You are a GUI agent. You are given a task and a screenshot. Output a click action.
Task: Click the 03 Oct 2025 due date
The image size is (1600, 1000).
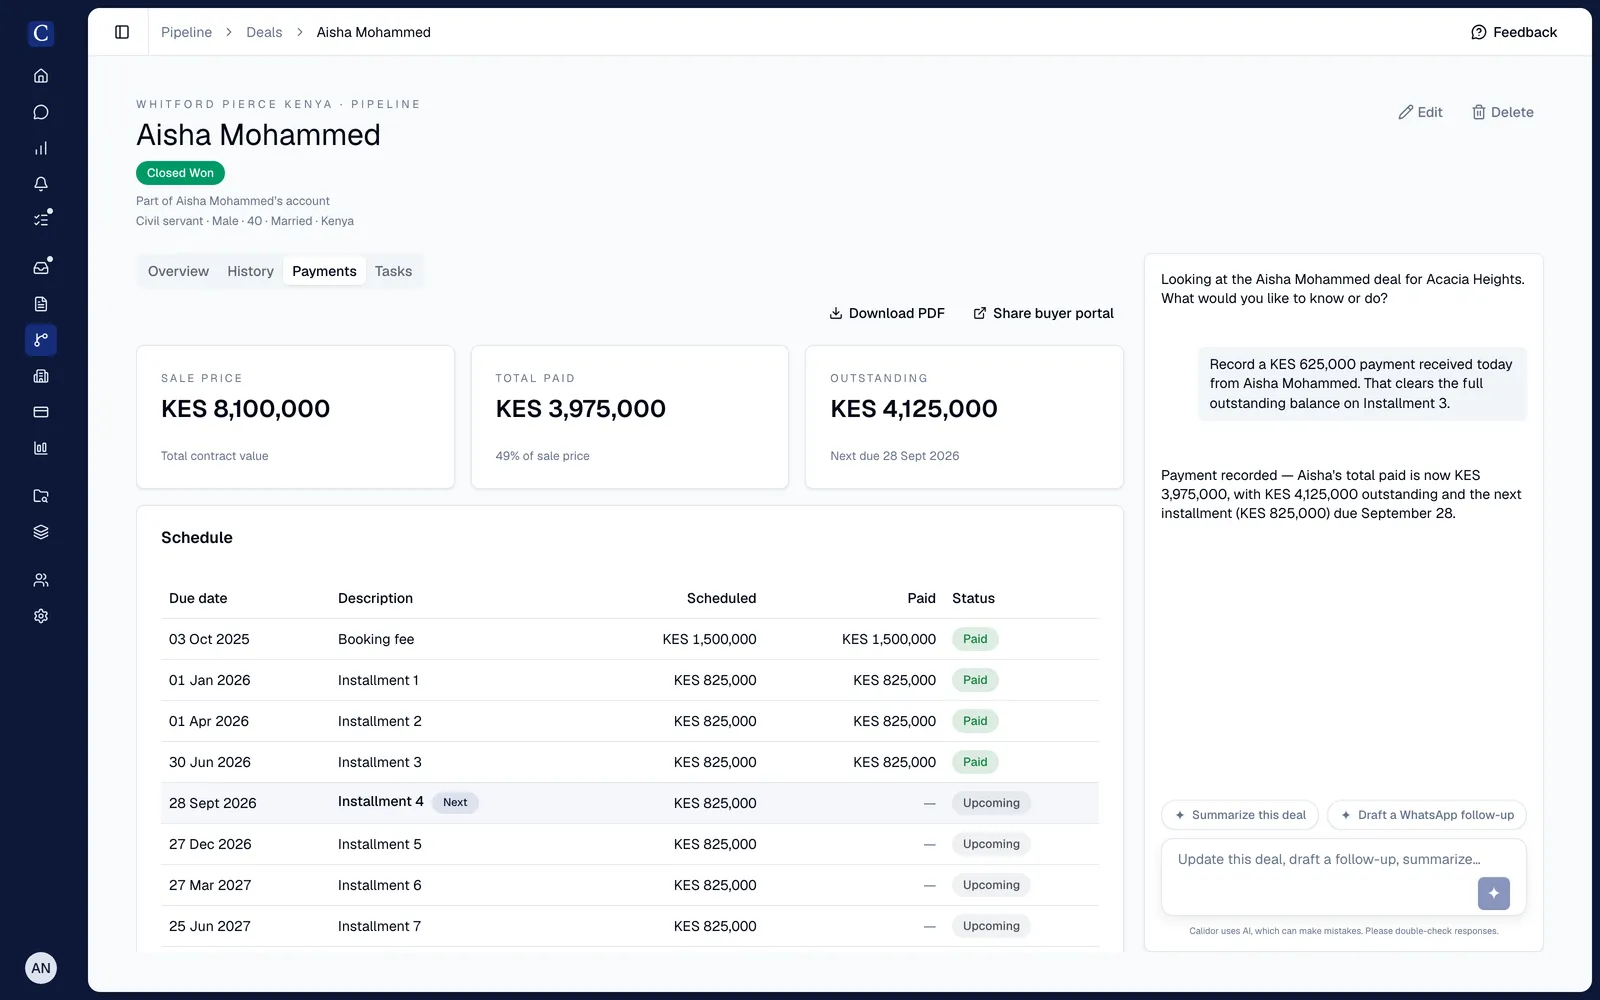(209, 639)
